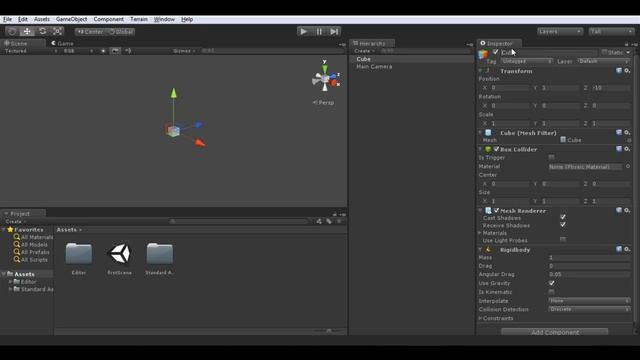Toggle Use Gravity checkbox
This screenshot has height=360, width=640.
tap(551, 283)
